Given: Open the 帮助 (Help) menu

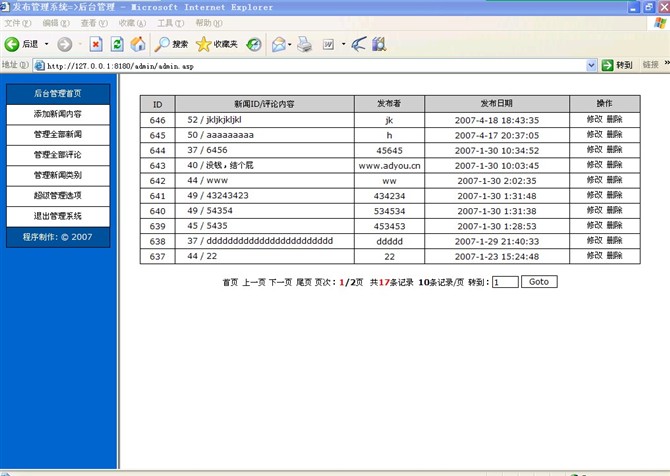Looking at the screenshot, I should coord(209,23).
